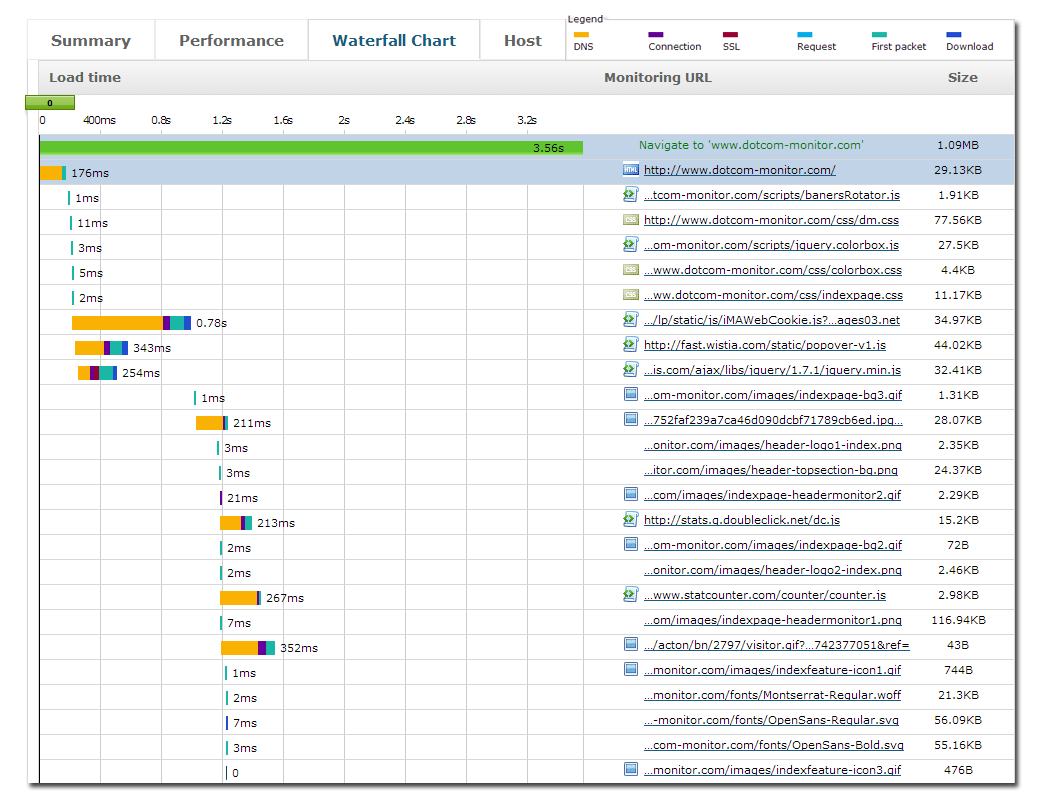Screen dimensions: 1041x802
Task: Click the SSL dark red legend swatch
Action: tap(730, 35)
